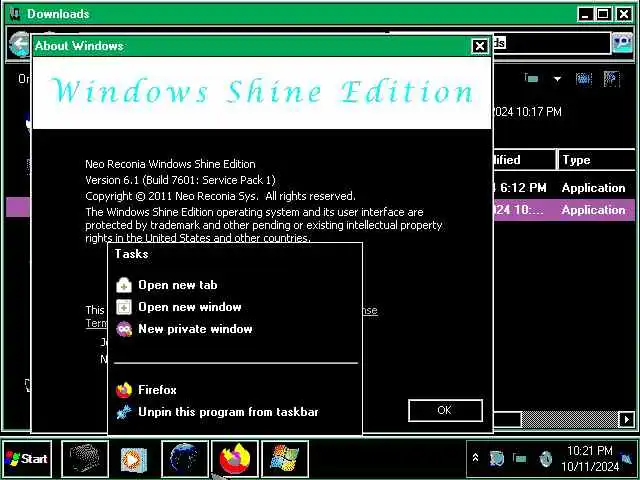Change view icon in Downloads toolbar
The height and width of the screenshot is (480, 640).
531,78
